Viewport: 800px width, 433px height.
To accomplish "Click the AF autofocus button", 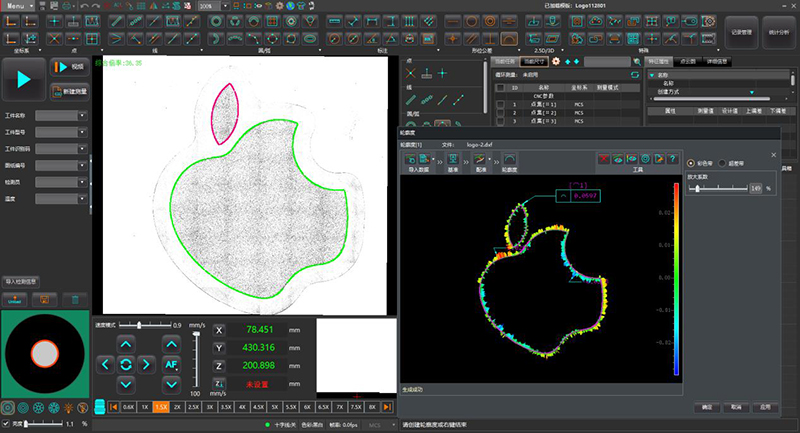I will pyautogui.click(x=171, y=364).
